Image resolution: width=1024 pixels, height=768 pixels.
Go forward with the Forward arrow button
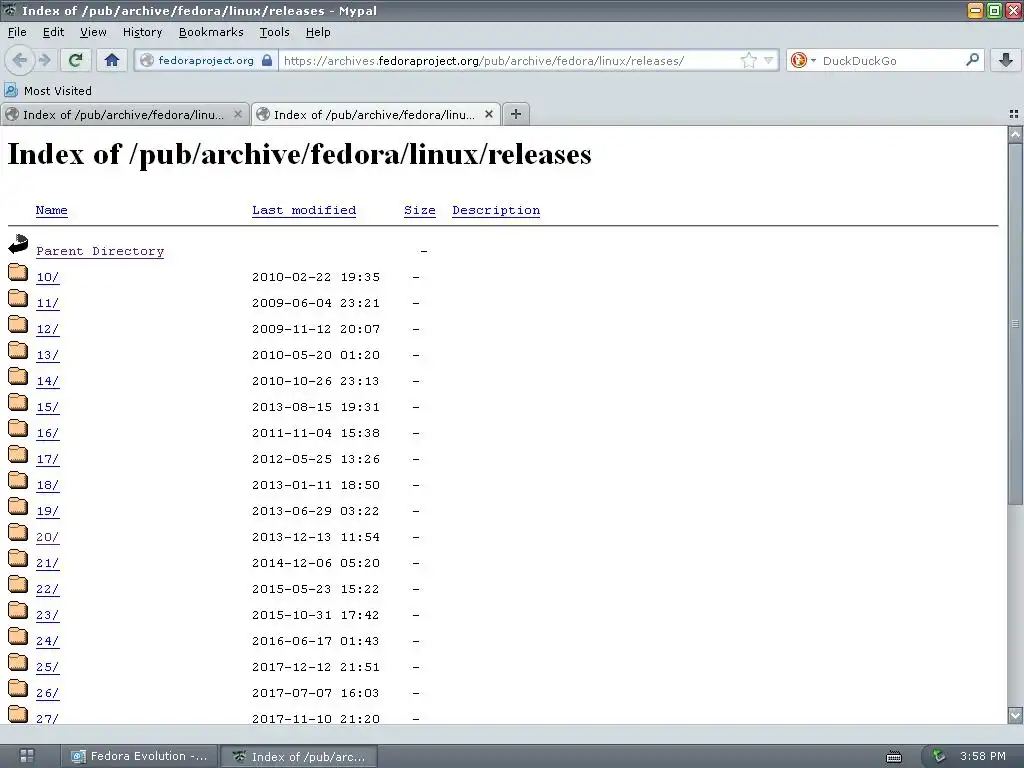[x=44, y=61]
